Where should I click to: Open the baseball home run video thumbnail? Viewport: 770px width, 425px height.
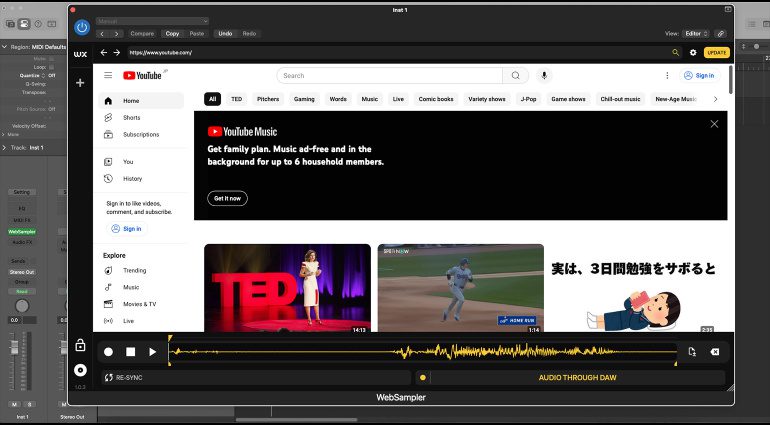(x=461, y=288)
